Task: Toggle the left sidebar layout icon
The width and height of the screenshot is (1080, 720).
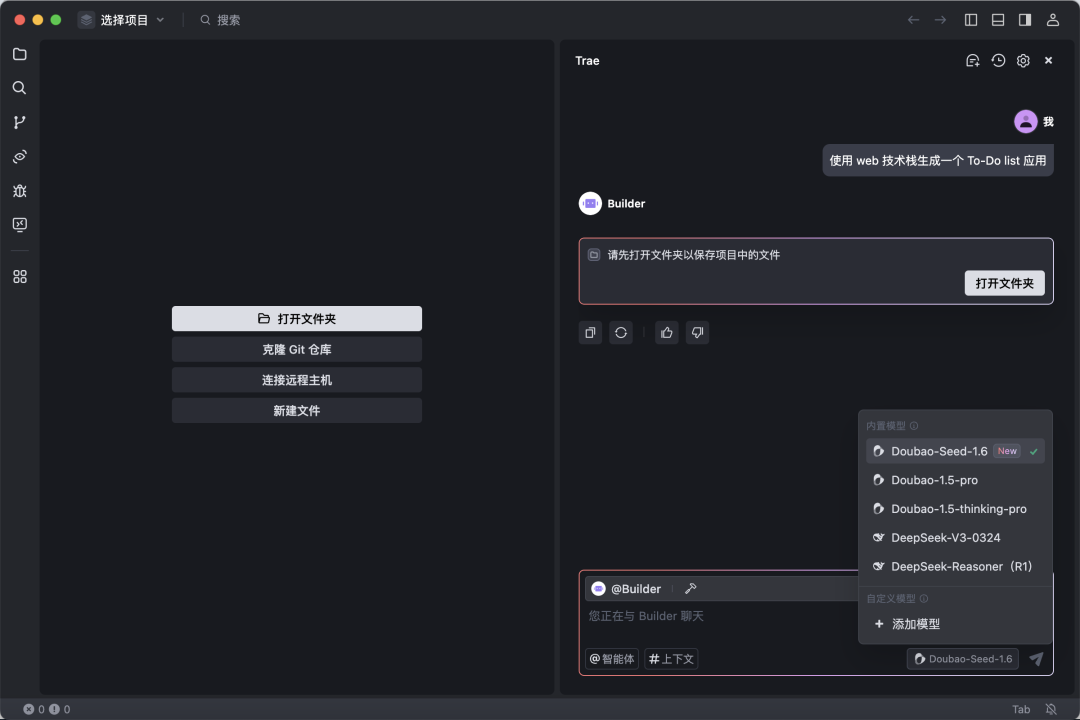Action: point(970,20)
